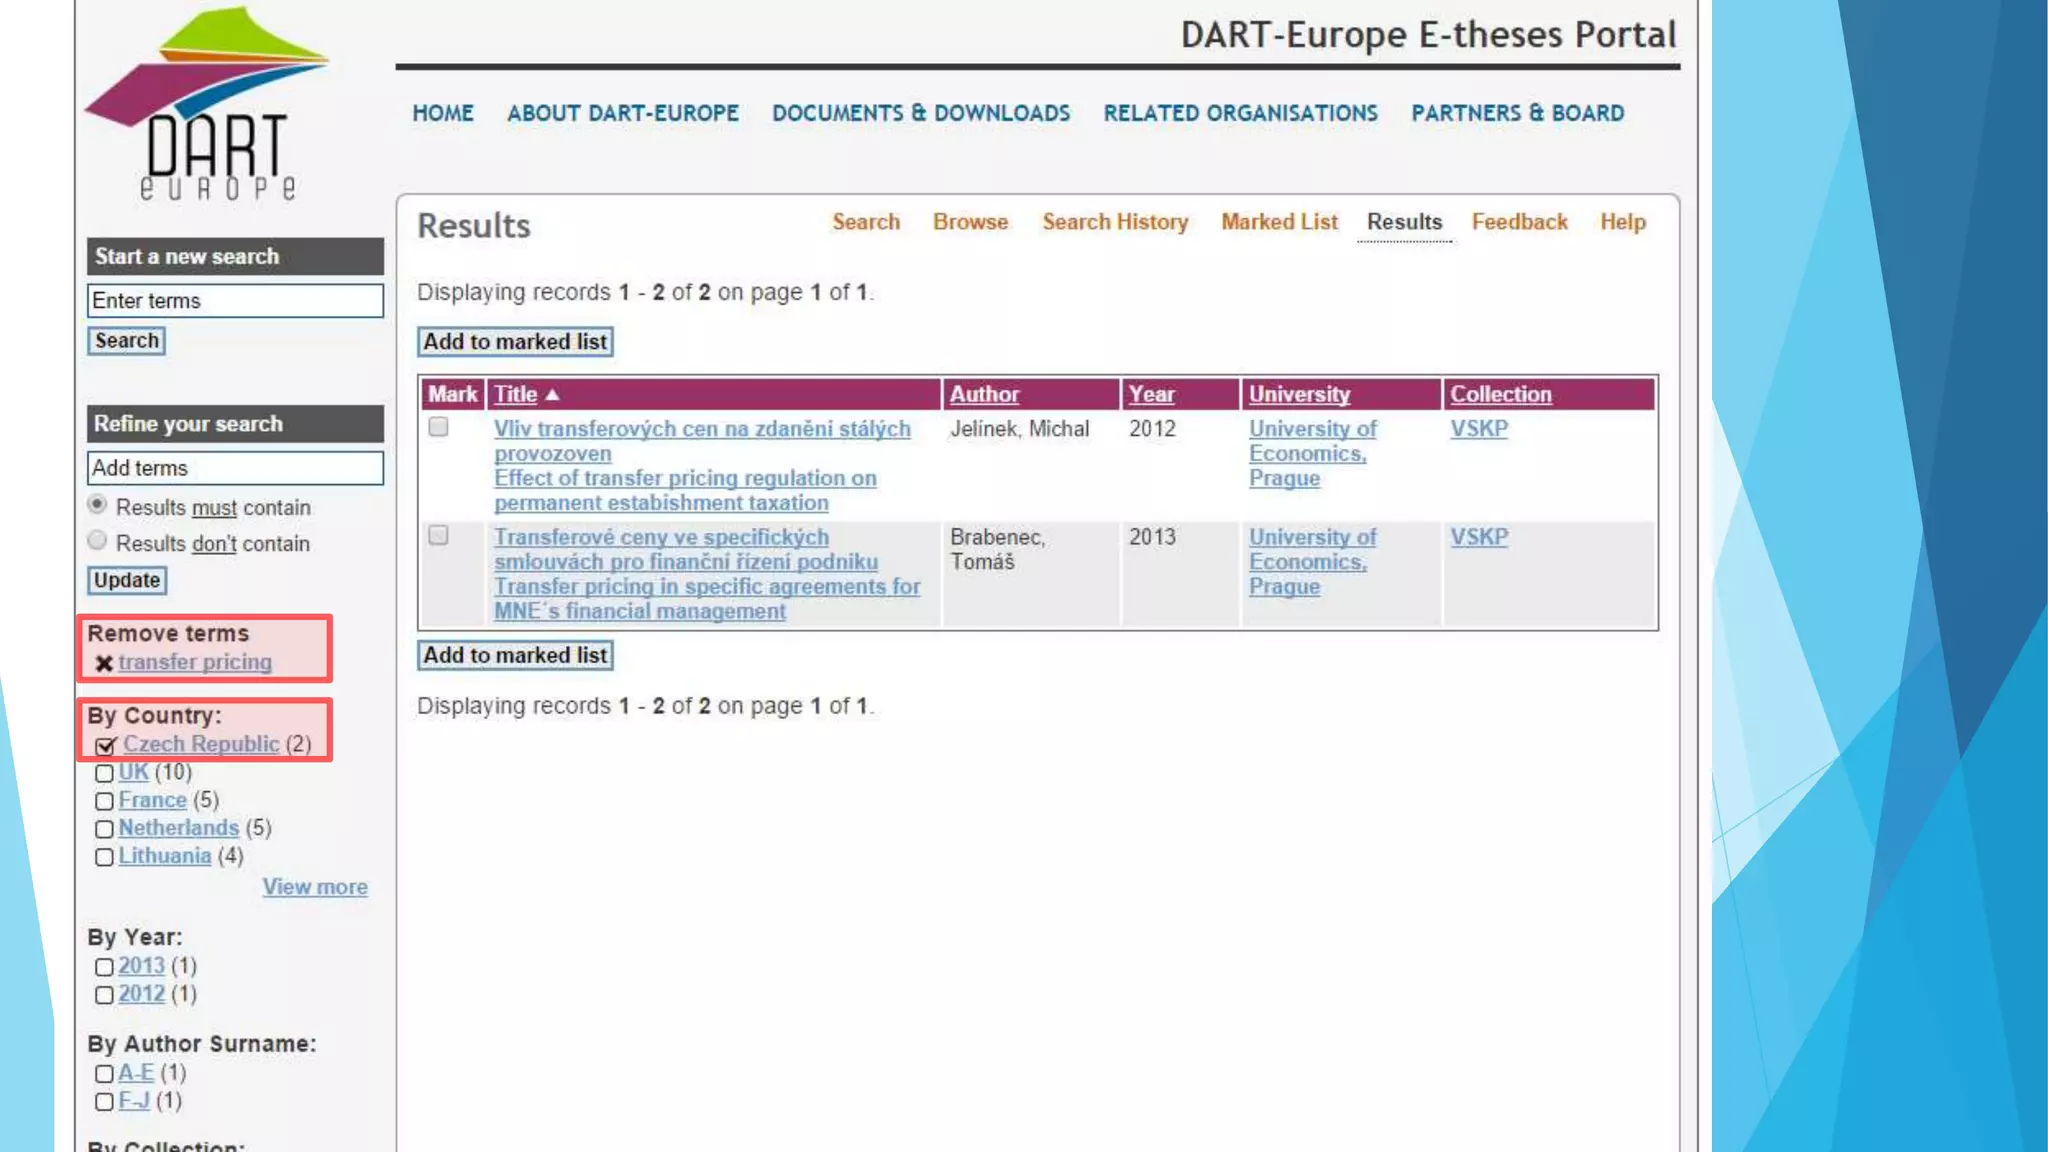Sort results by University column header

(1299, 395)
